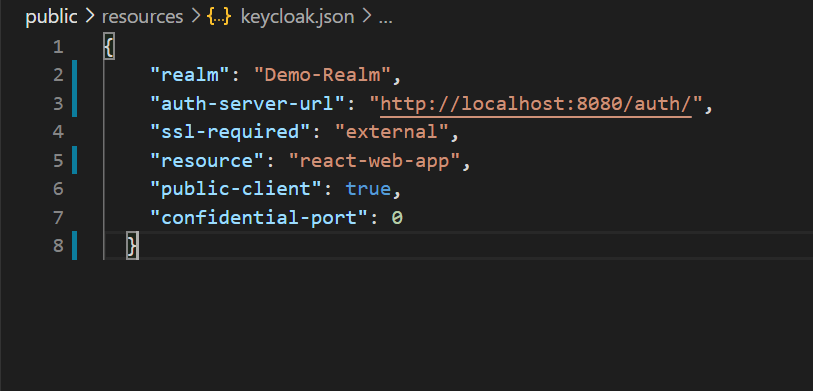Click line number 1 in gutter
The image size is (813, 391).
pyautogui.click(x=58, y=47)
